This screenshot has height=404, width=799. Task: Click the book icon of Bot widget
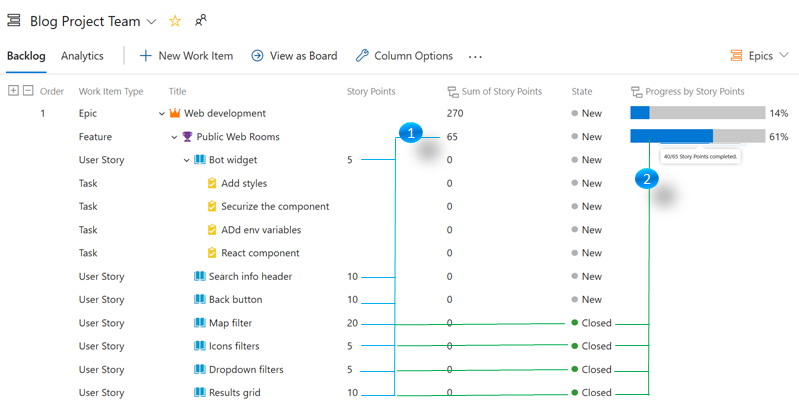pyautogui.click(x=200, y=159)
